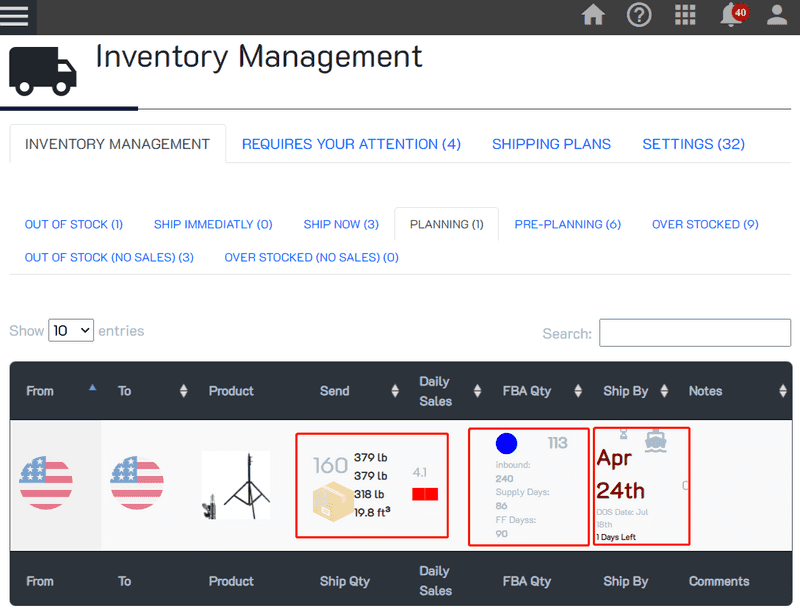This screenshot has height=614, width=800.
Task: Open the notifications bell showing 40 alerts
Action: coord(731,15)
